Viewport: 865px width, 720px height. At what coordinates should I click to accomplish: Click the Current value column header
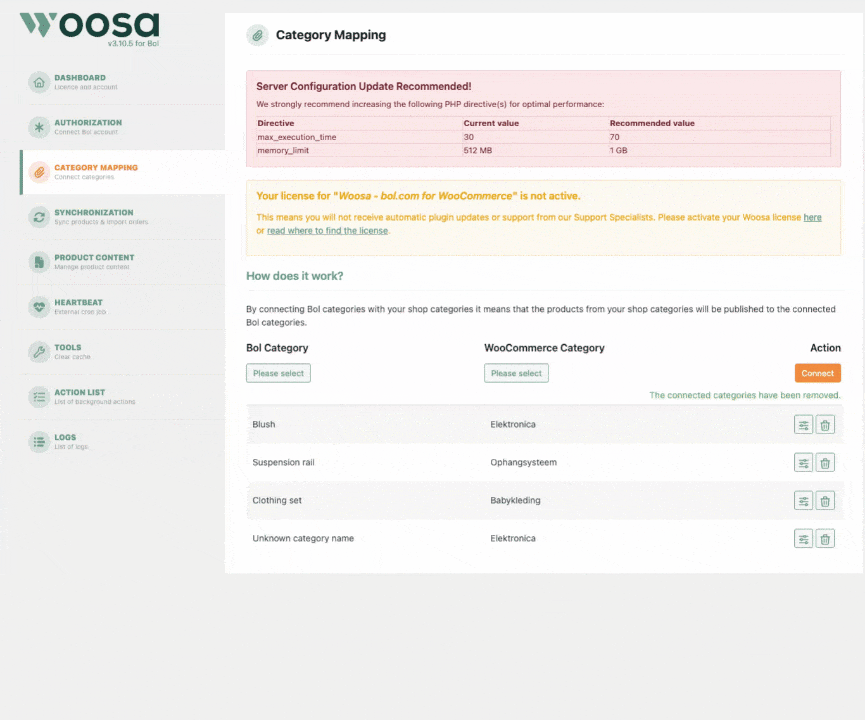491,123
